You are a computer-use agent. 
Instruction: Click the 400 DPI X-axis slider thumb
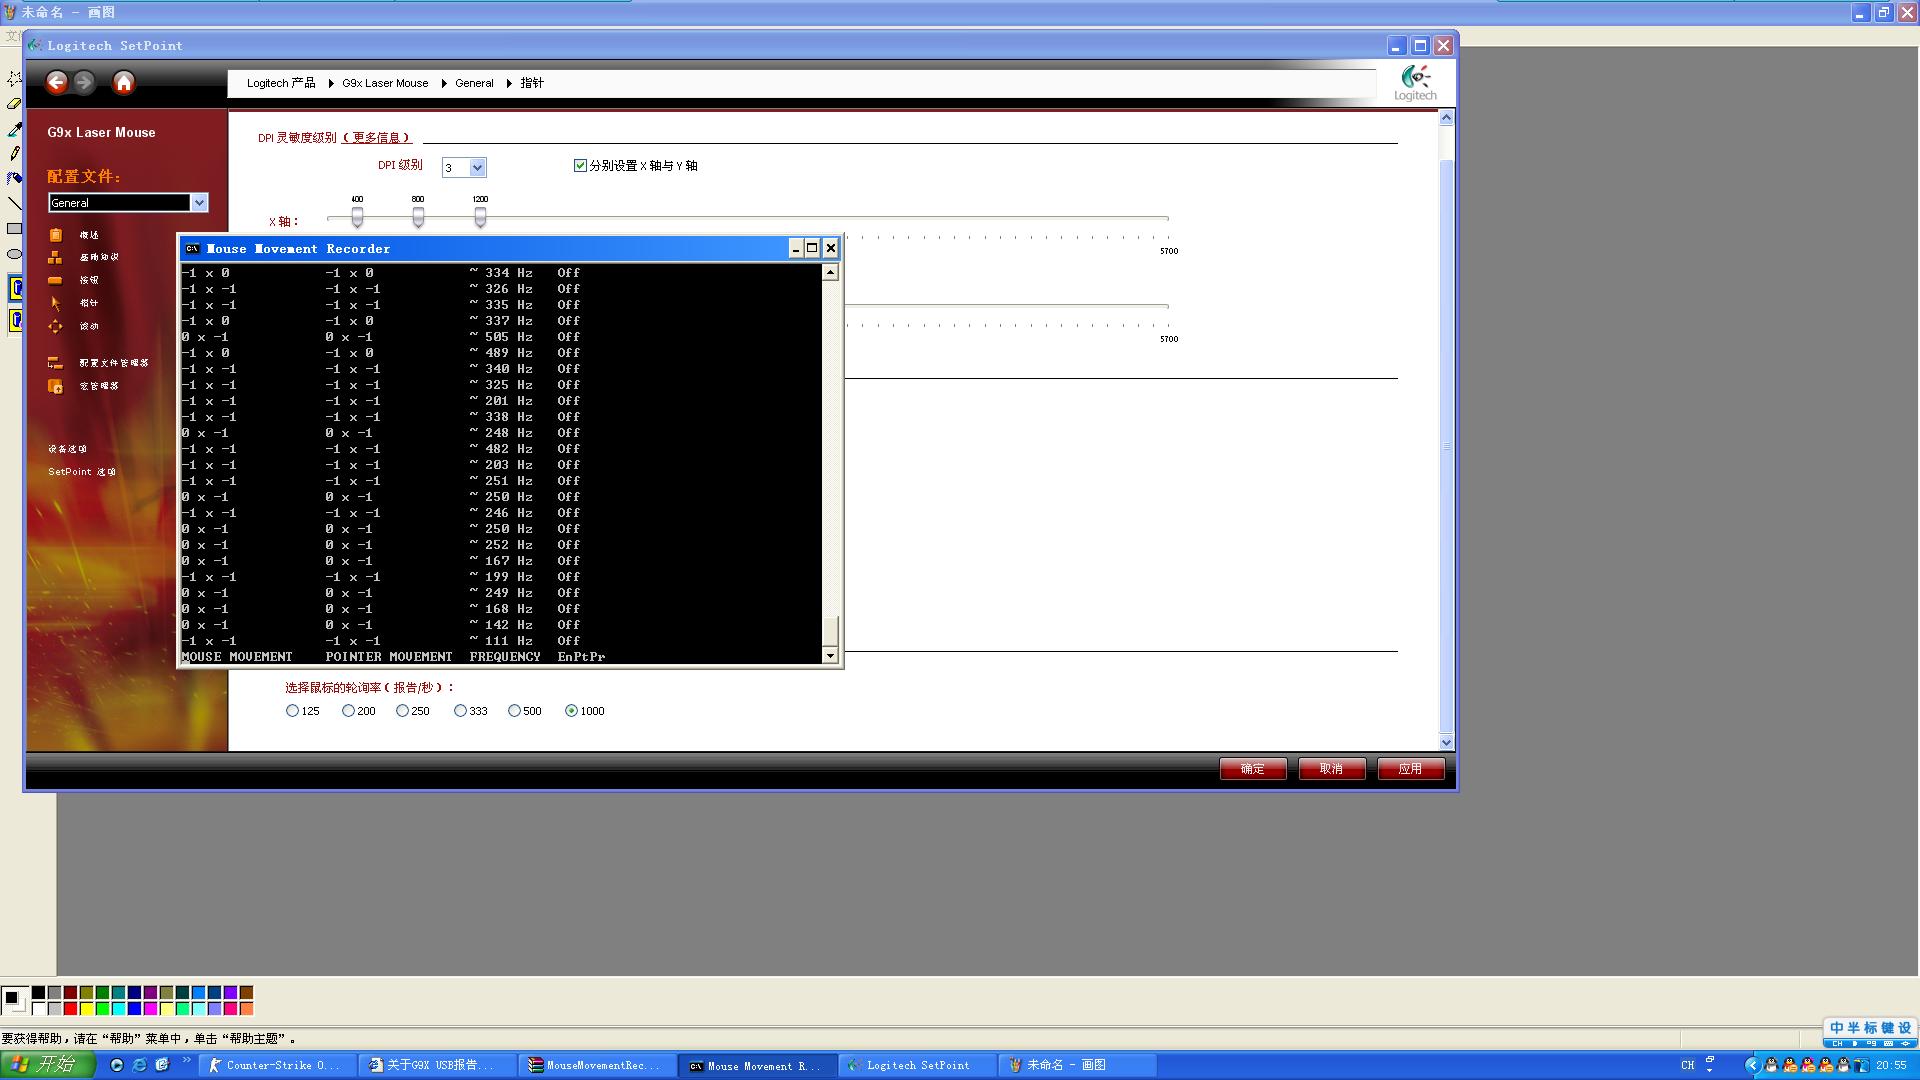pos(357,217)
